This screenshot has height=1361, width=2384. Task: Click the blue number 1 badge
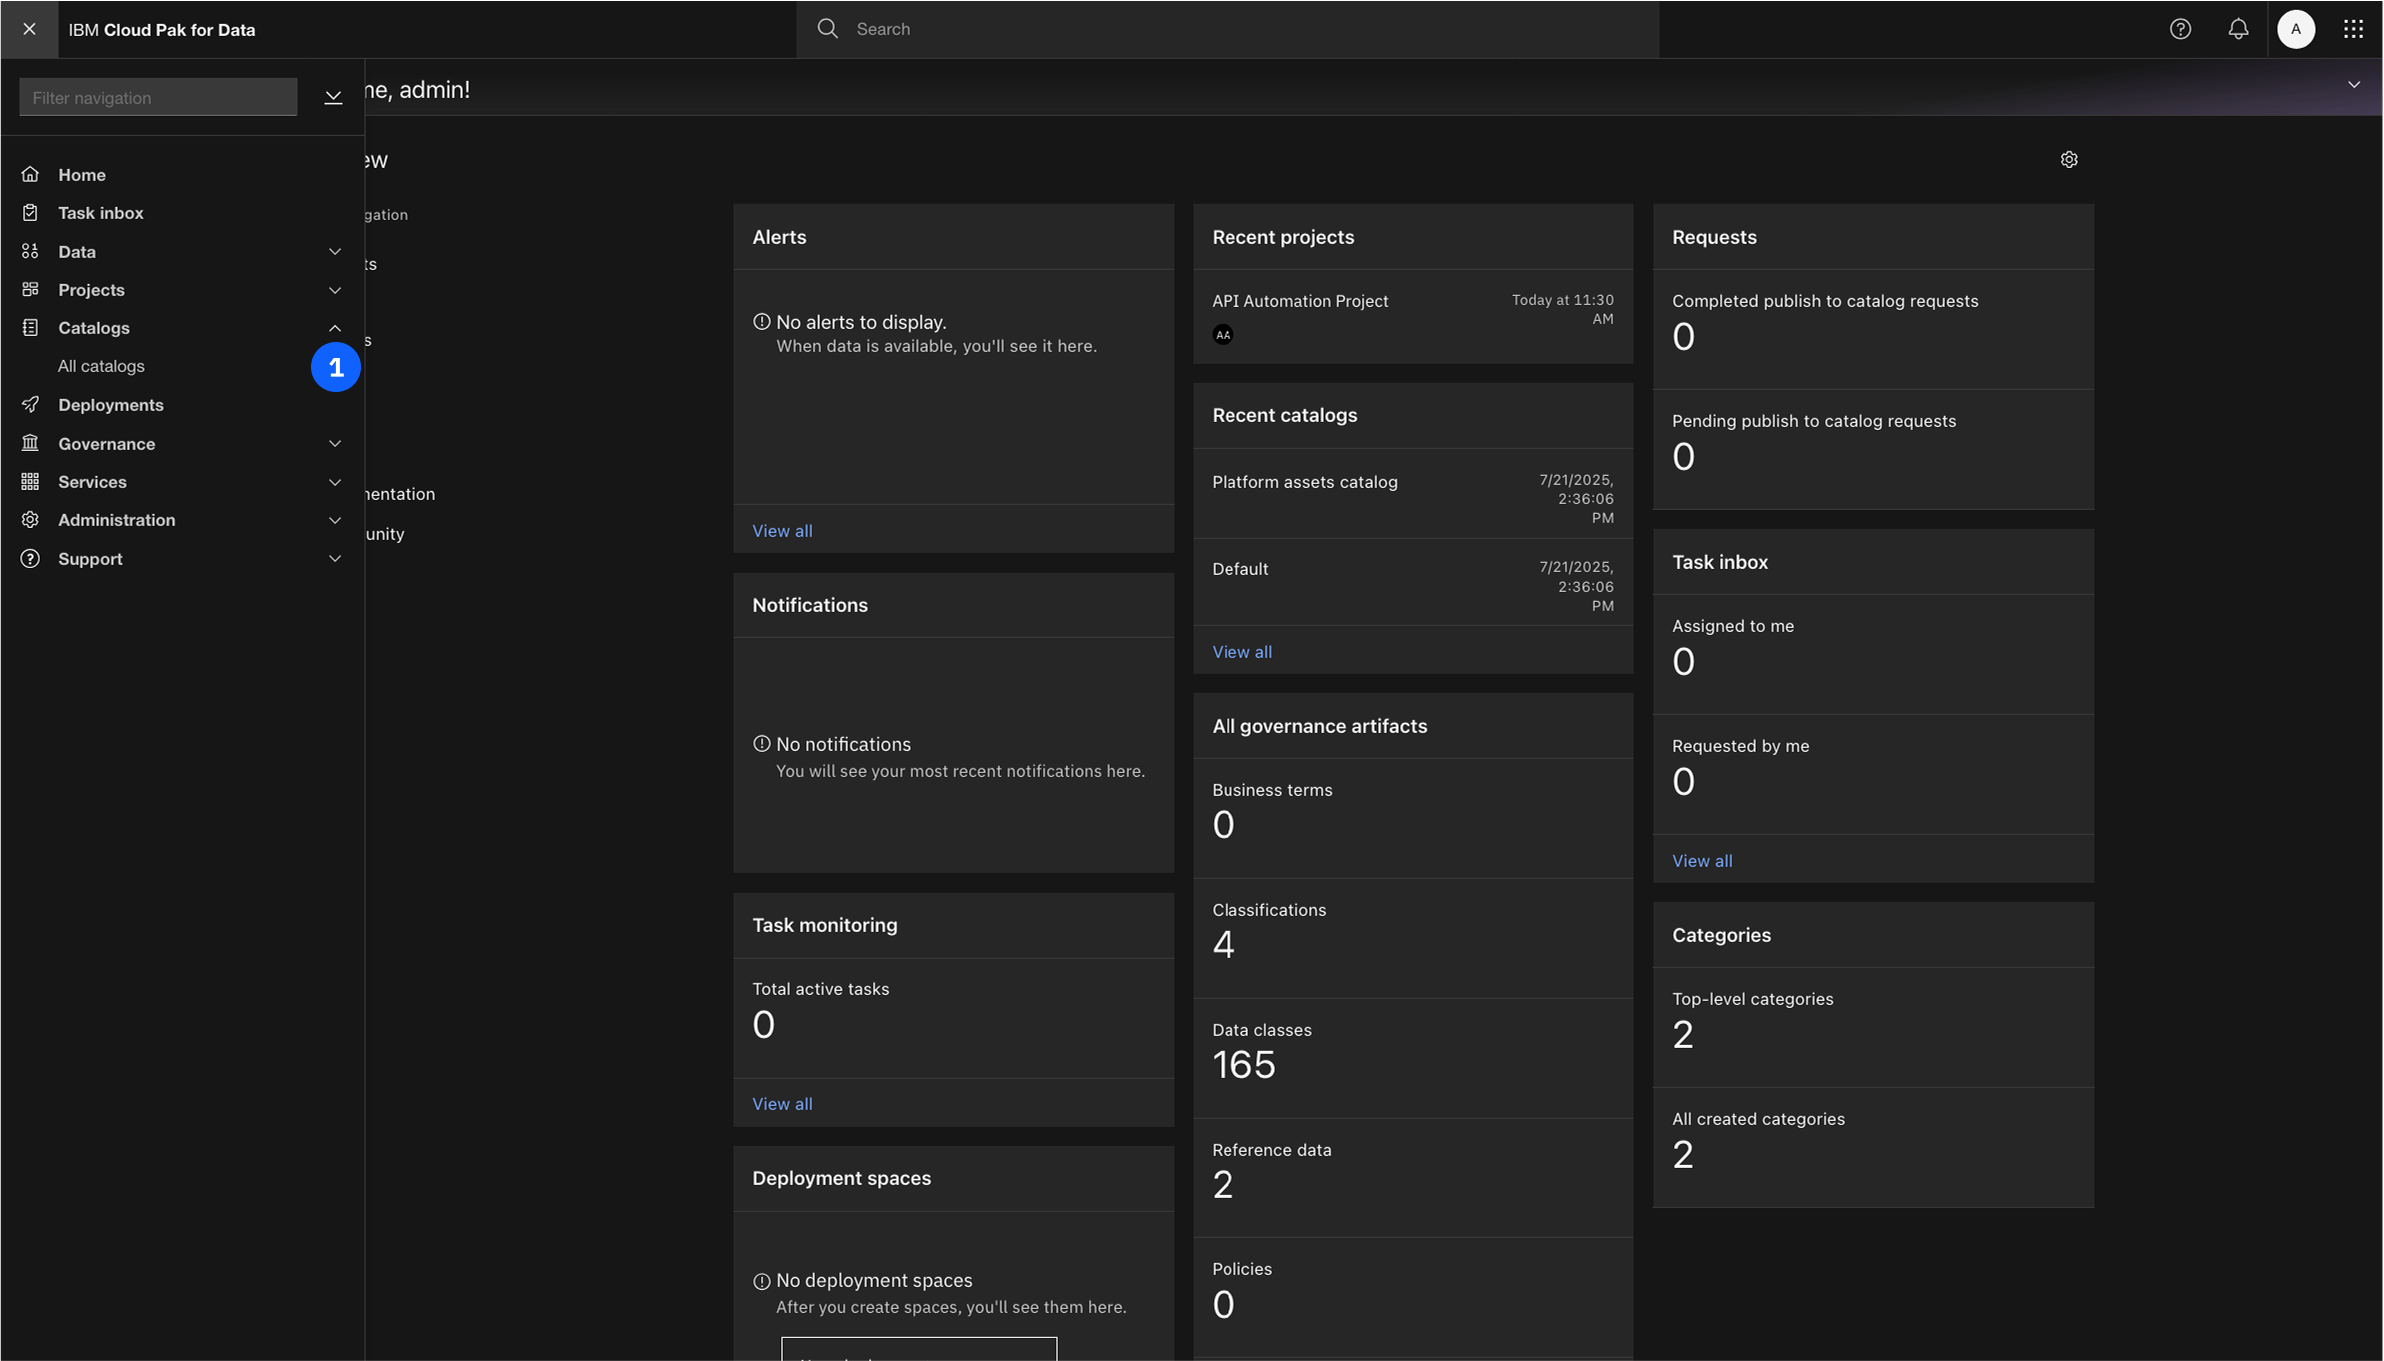[335, 367]
